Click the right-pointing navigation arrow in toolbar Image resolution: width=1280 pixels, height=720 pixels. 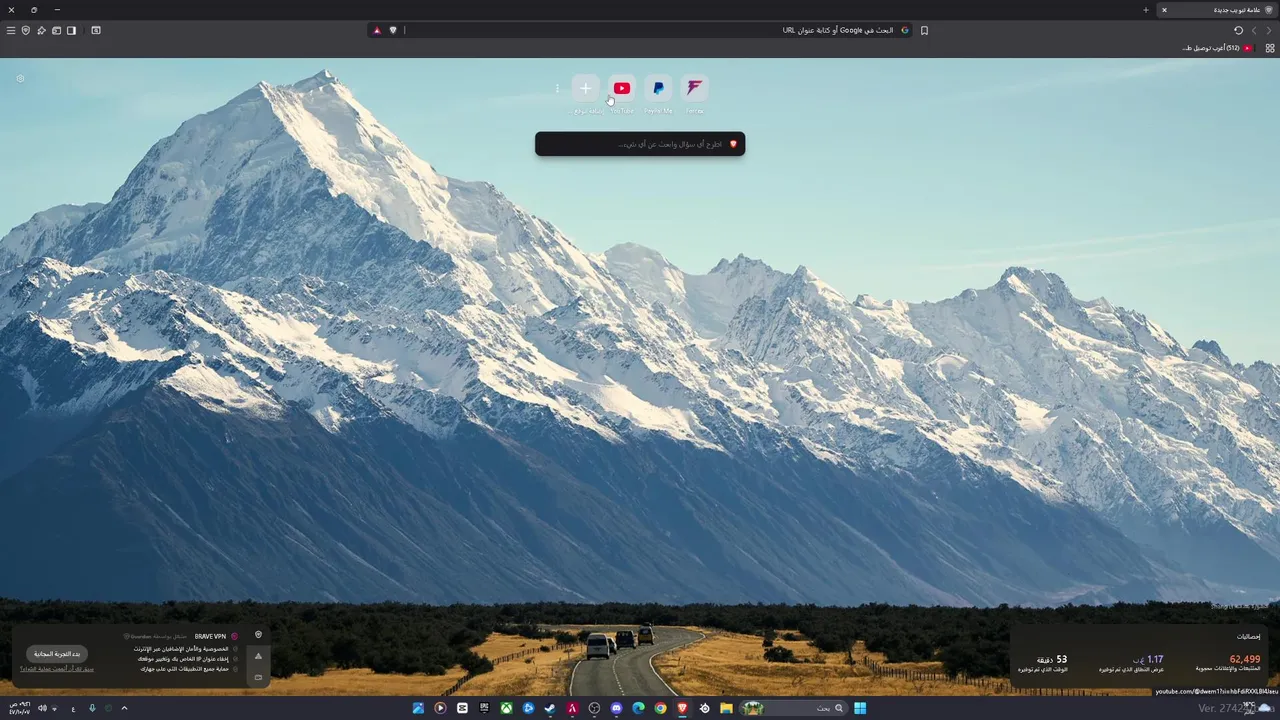(1270, 30)
